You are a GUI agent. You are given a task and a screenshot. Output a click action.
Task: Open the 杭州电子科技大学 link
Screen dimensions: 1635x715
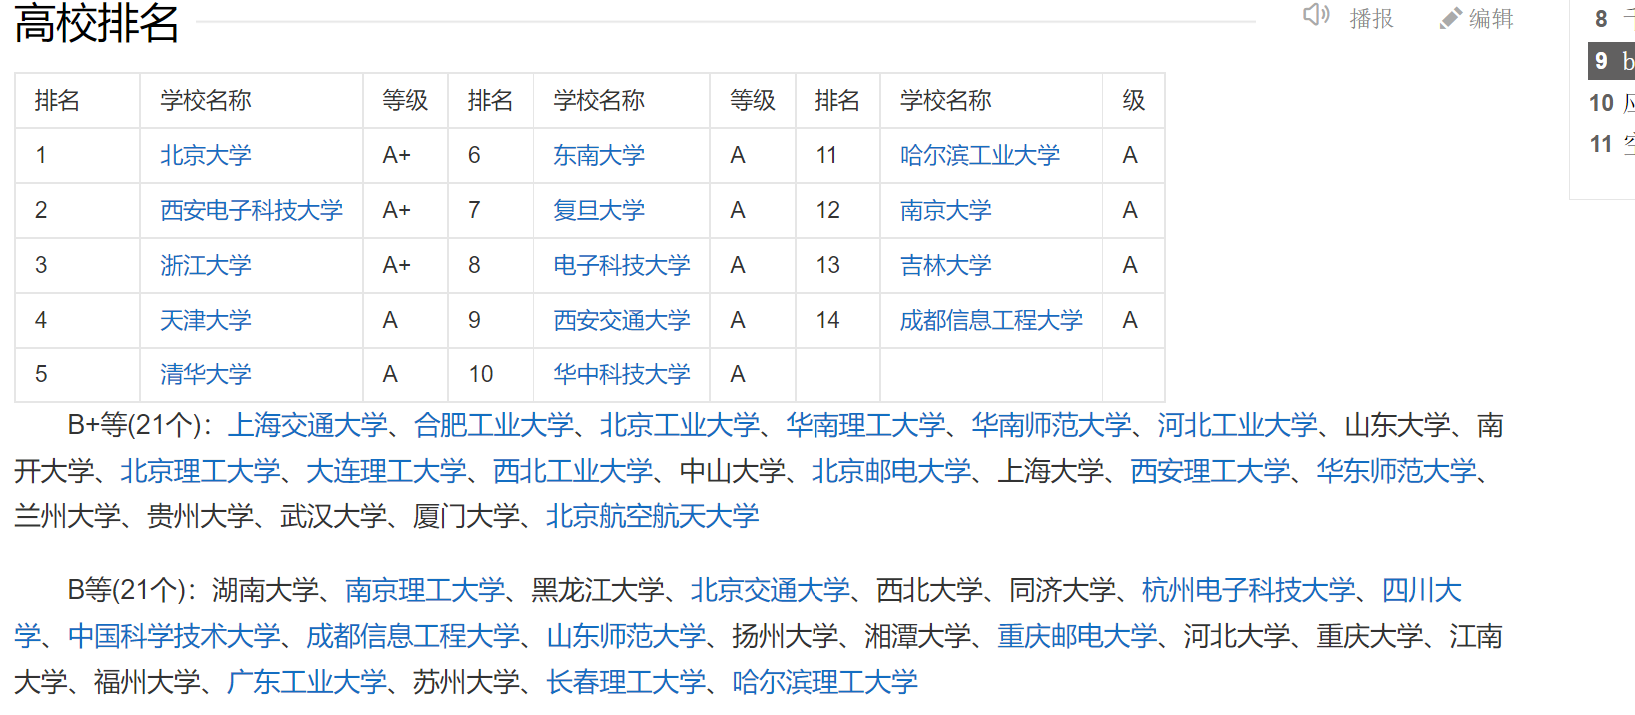pos(1249,590)
